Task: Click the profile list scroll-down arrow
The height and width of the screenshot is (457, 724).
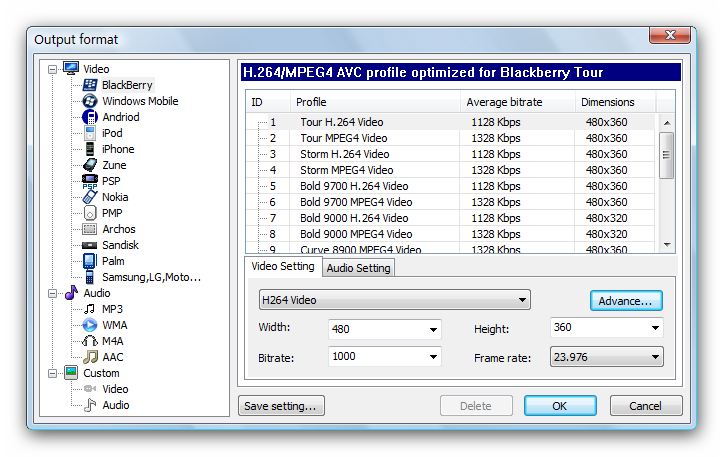Action: tap(667, 245)
